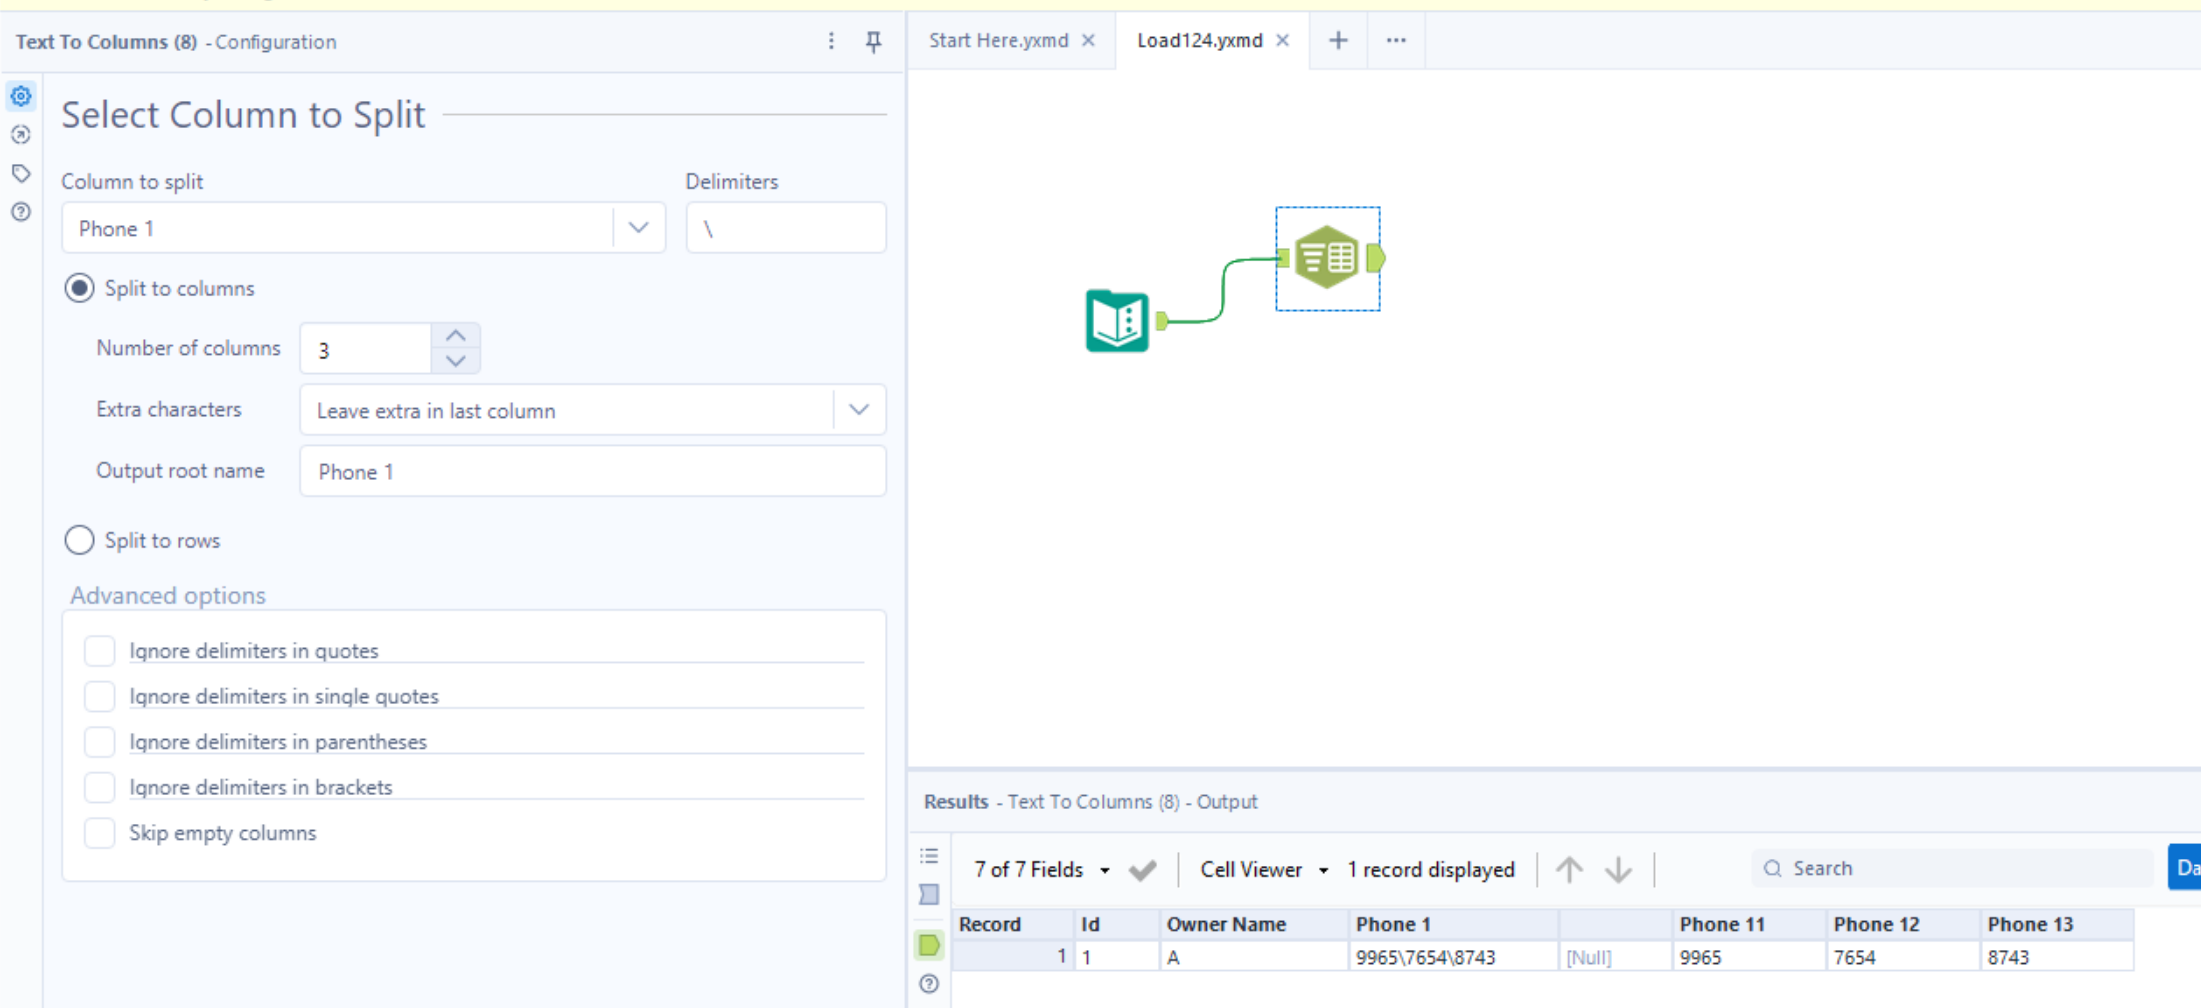Click the Annotation tag icon in the sidebar
Image resolution: width=2201 pixels, height=1008 pixels.
(20, 172)
